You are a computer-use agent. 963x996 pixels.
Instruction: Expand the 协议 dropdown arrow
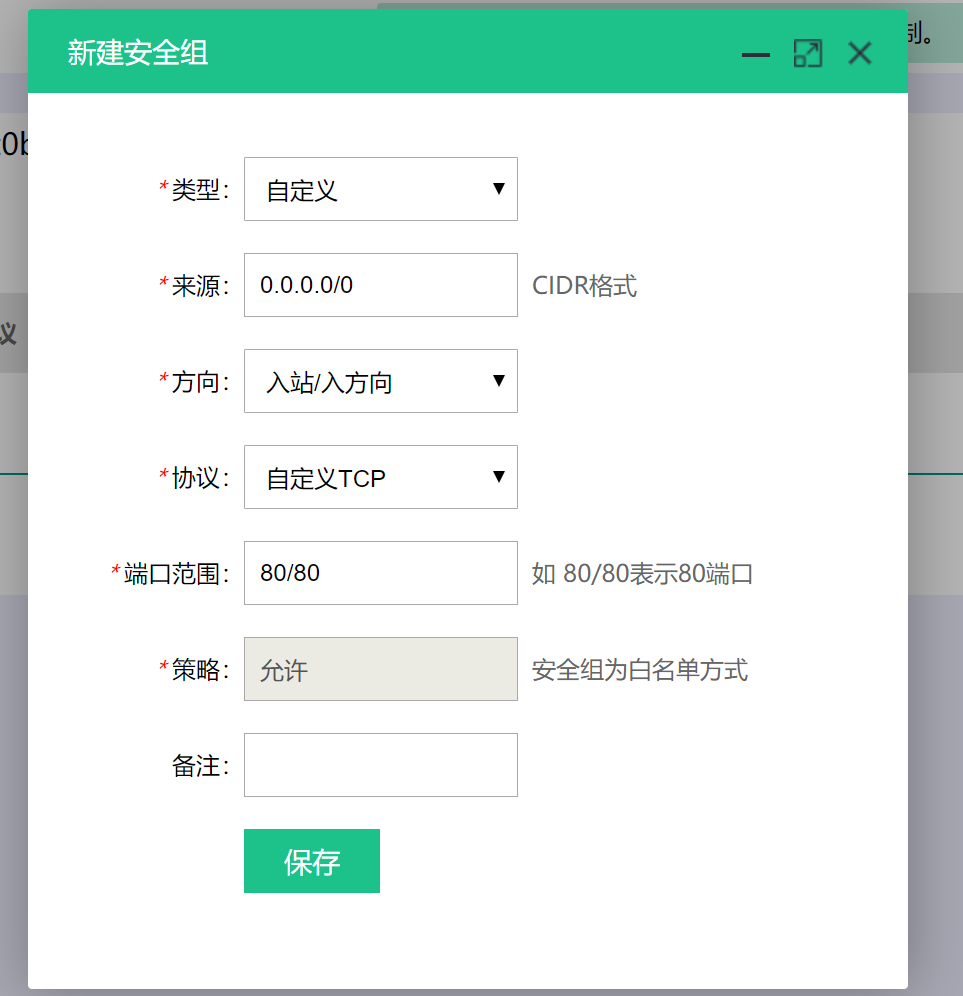point(499,476)
